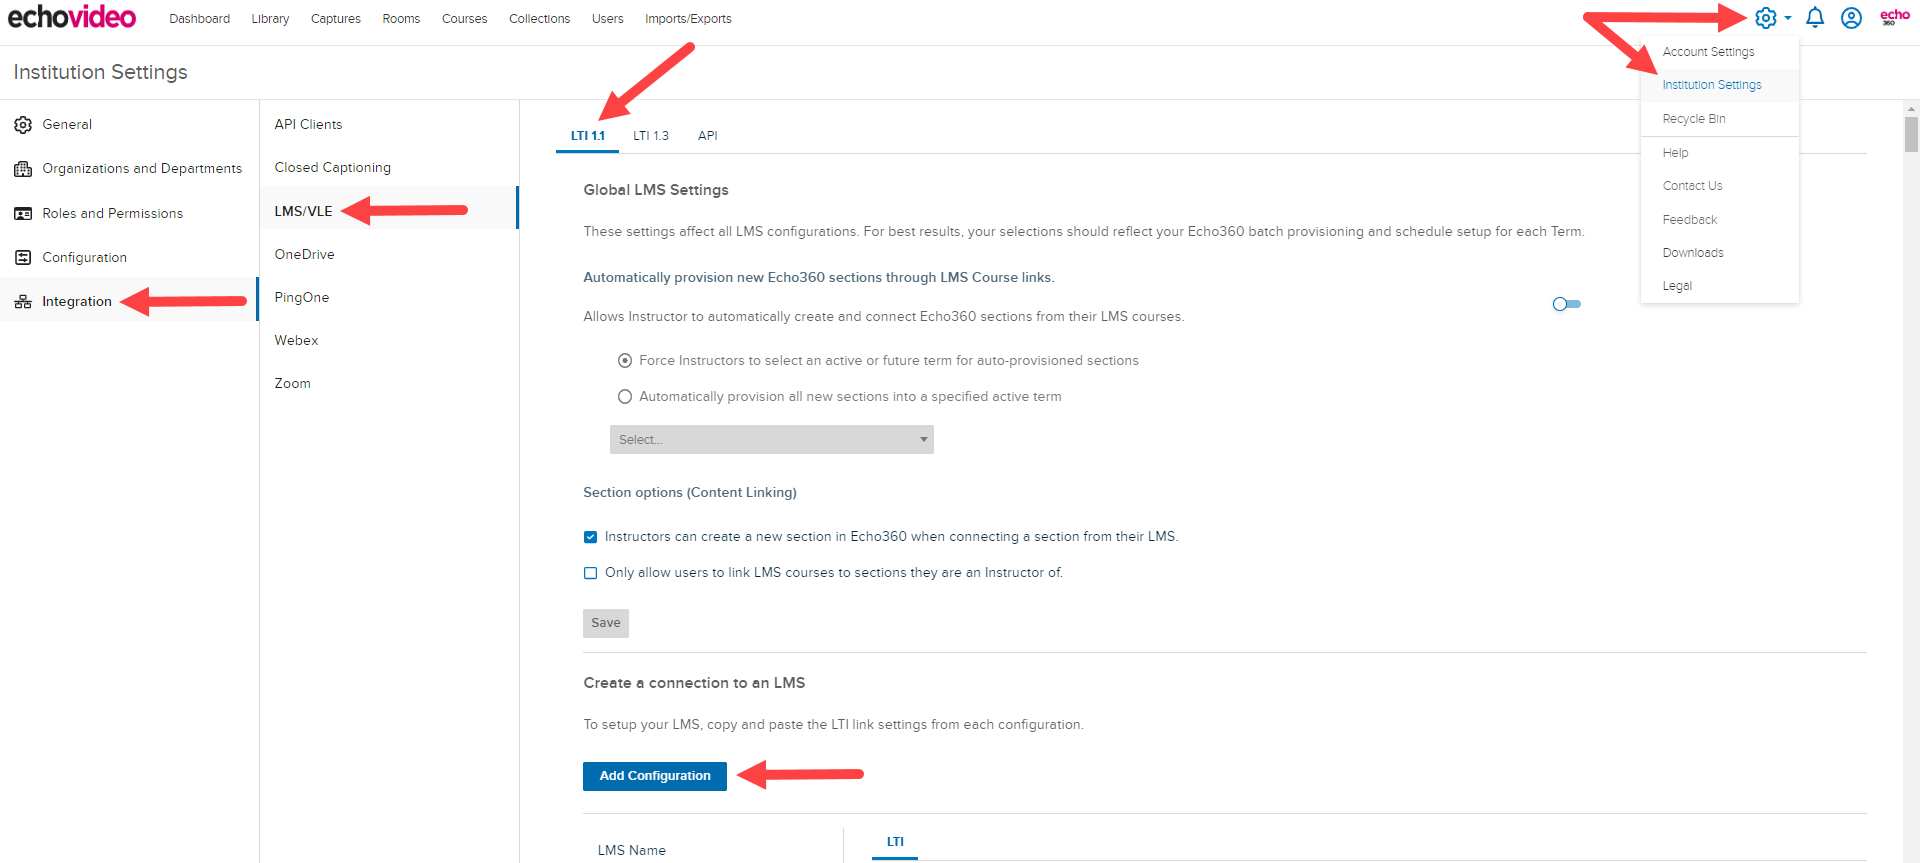
Task: Go to Rooms
Action: click(401, 19)
